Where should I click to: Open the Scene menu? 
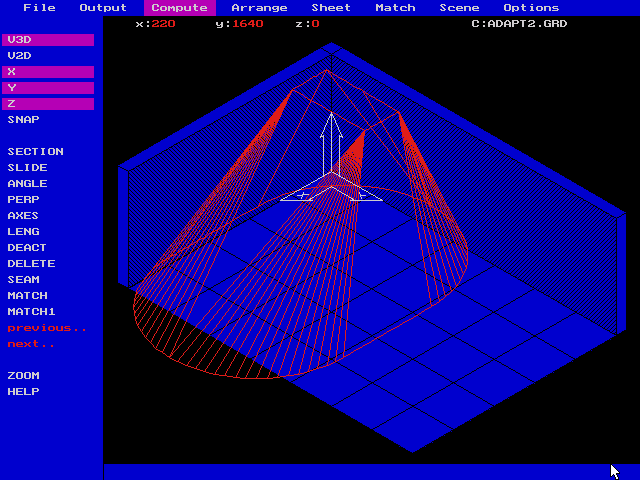(x=459, y=8)
